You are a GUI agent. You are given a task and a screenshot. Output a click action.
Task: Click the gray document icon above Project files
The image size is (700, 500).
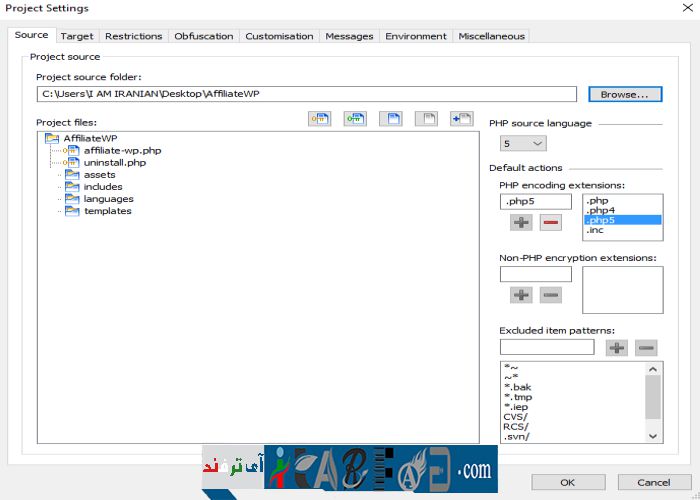click(426, 119)
